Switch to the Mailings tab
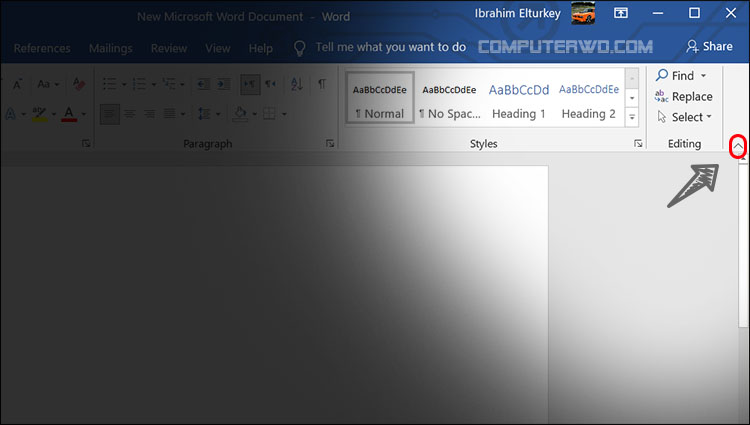 pyautogui.click(x=110, y=48)
